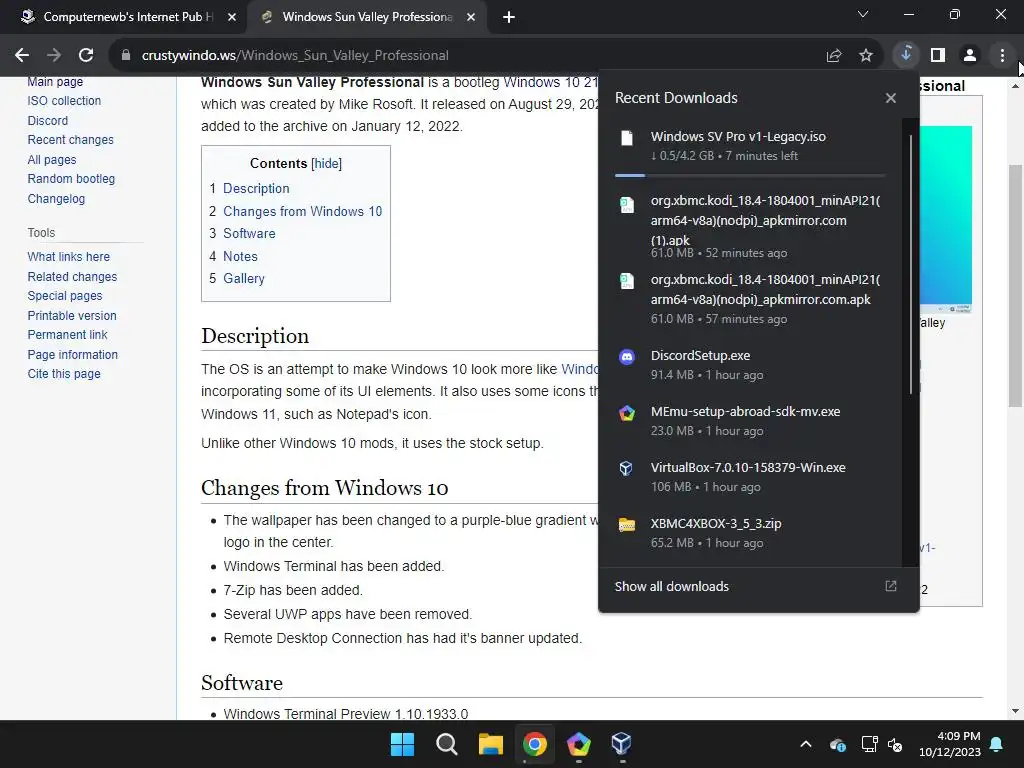Open VirtualBox from the taskbar
Image resolution: width=1024 pixels, height=768 pixels.
(x=622, y=744)
